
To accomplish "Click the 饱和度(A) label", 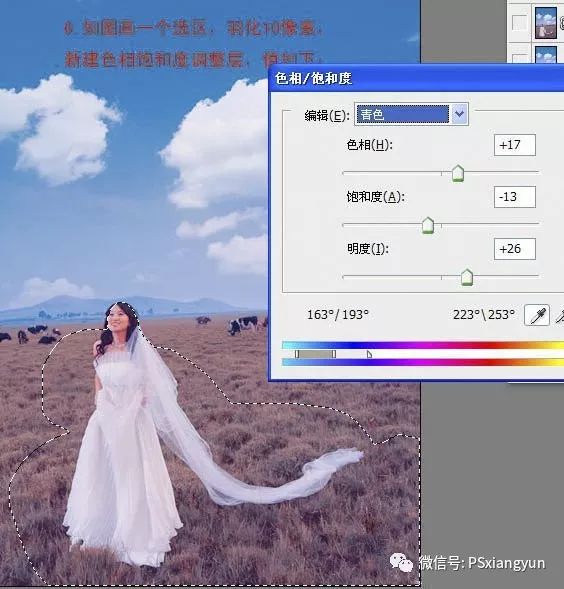I will (x=375, y=197).
